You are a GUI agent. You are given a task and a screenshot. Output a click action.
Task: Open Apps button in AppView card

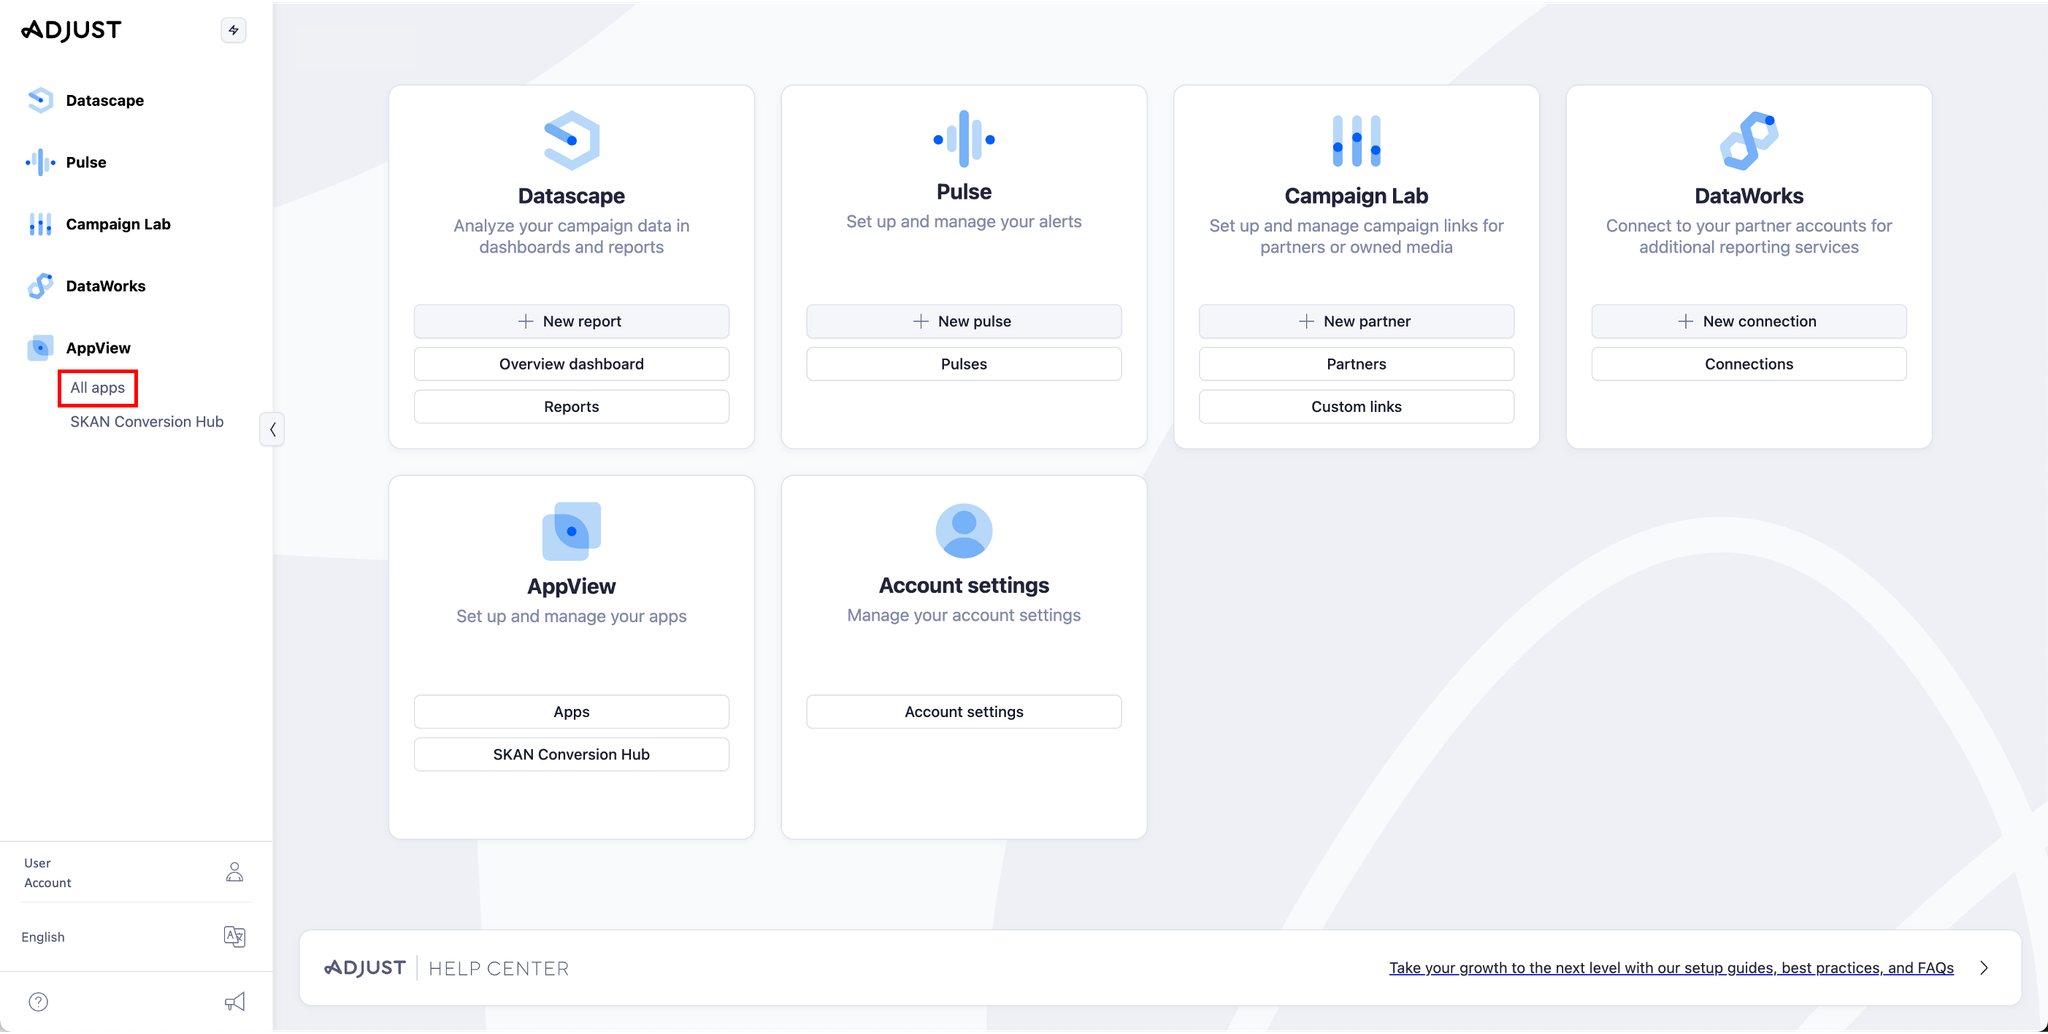click(571, 712)
